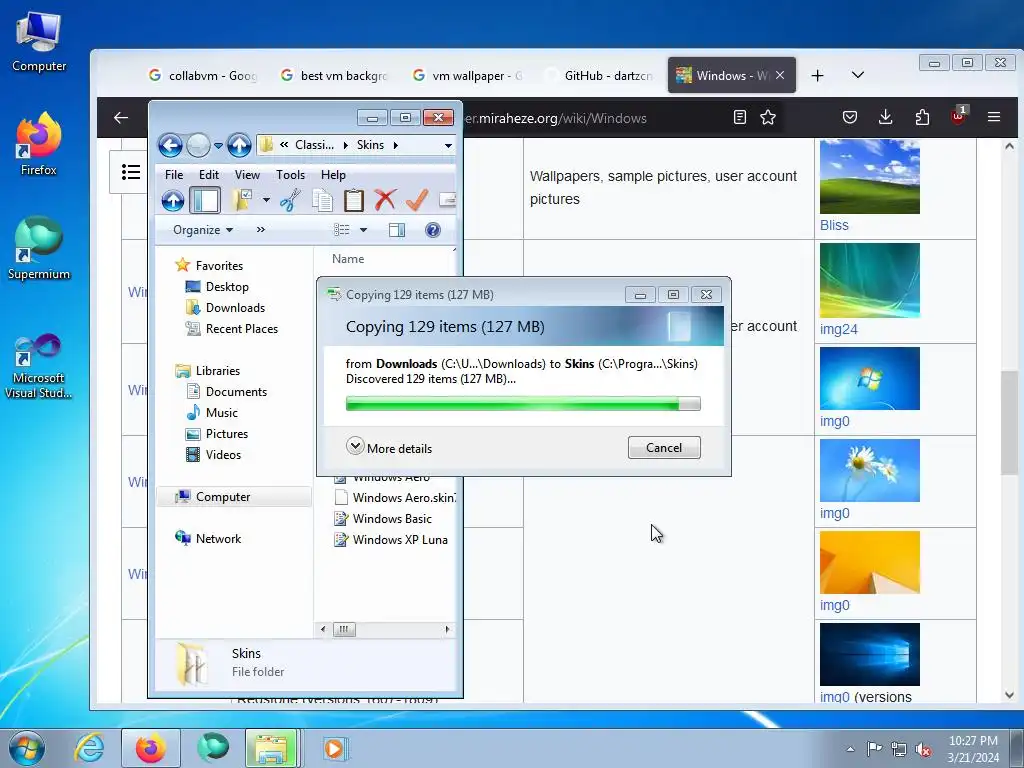This screenshot has width=1024, height=768.
Task: Click Explorer's greyed Forward arrow button
Action: (x=199, y=145)
